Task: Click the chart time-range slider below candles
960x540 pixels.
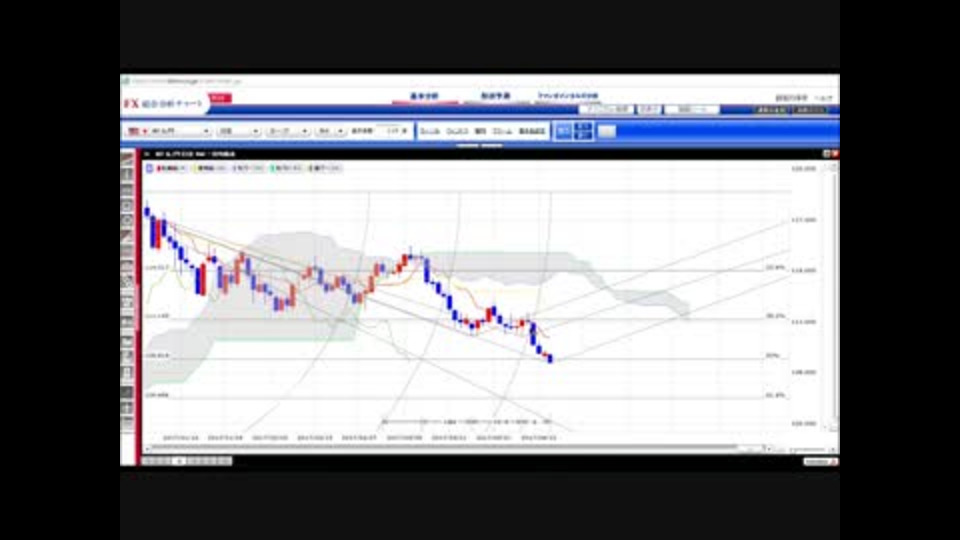Action: click(467, 422)
